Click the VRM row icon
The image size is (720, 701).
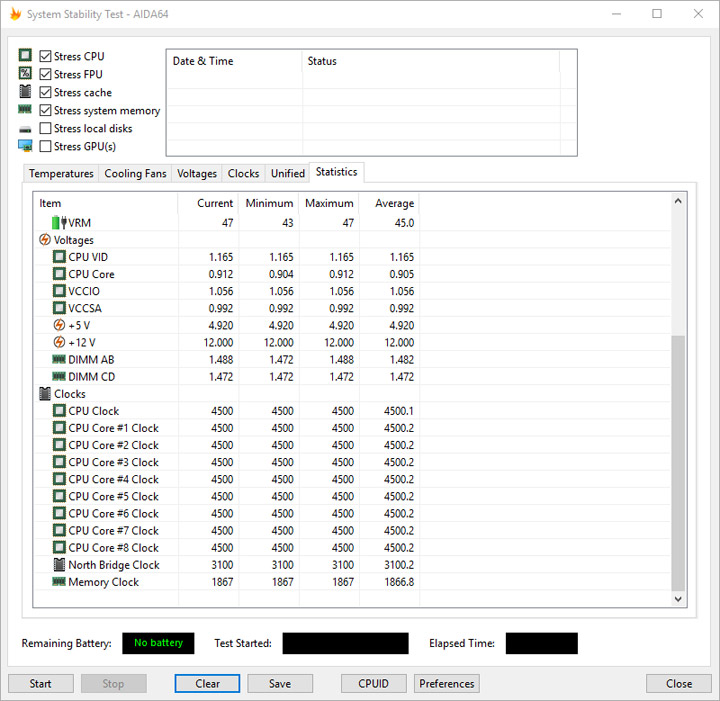(59, 223)
